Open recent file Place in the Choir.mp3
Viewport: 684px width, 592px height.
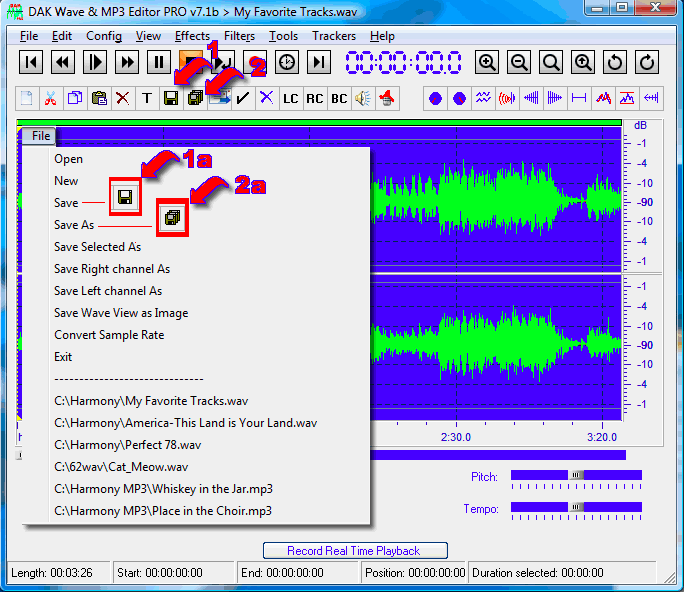[x=163, y=511]
